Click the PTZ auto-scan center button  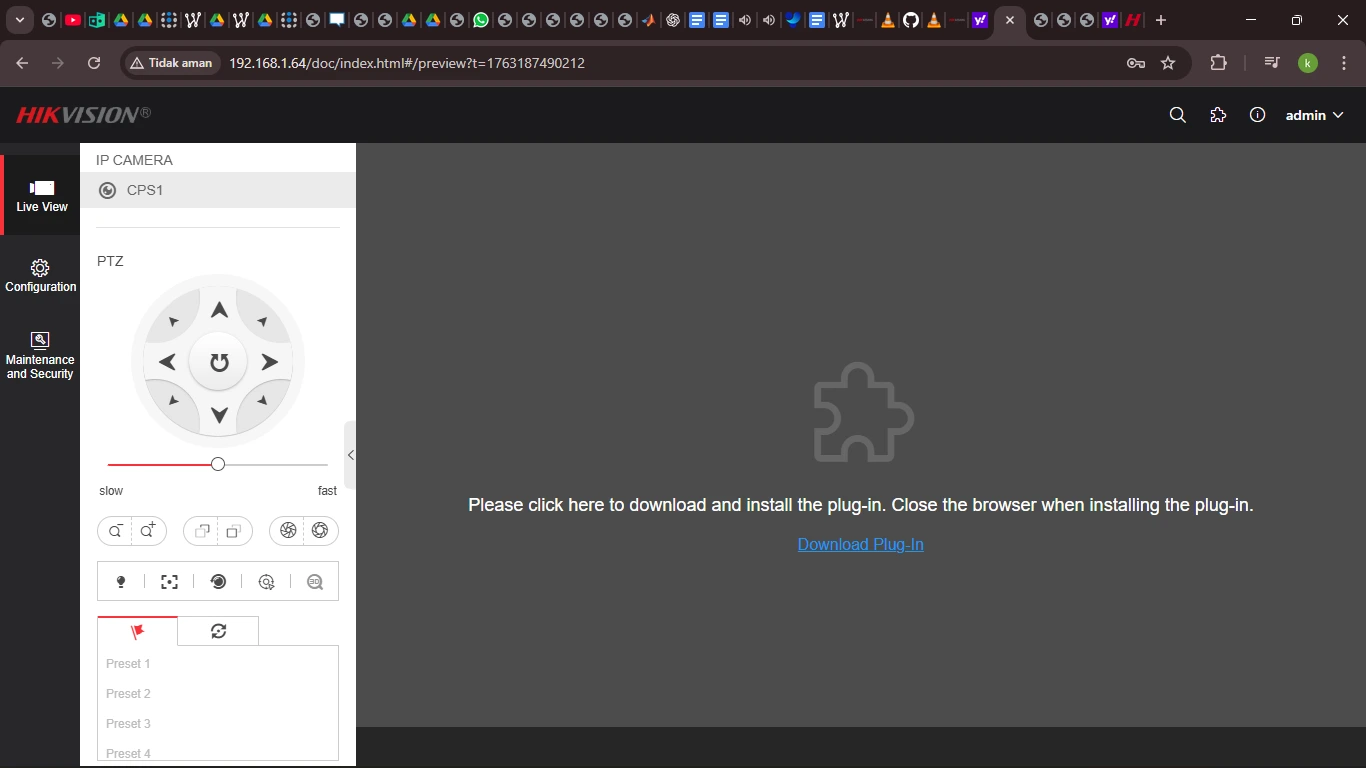(x=219, y=362)
